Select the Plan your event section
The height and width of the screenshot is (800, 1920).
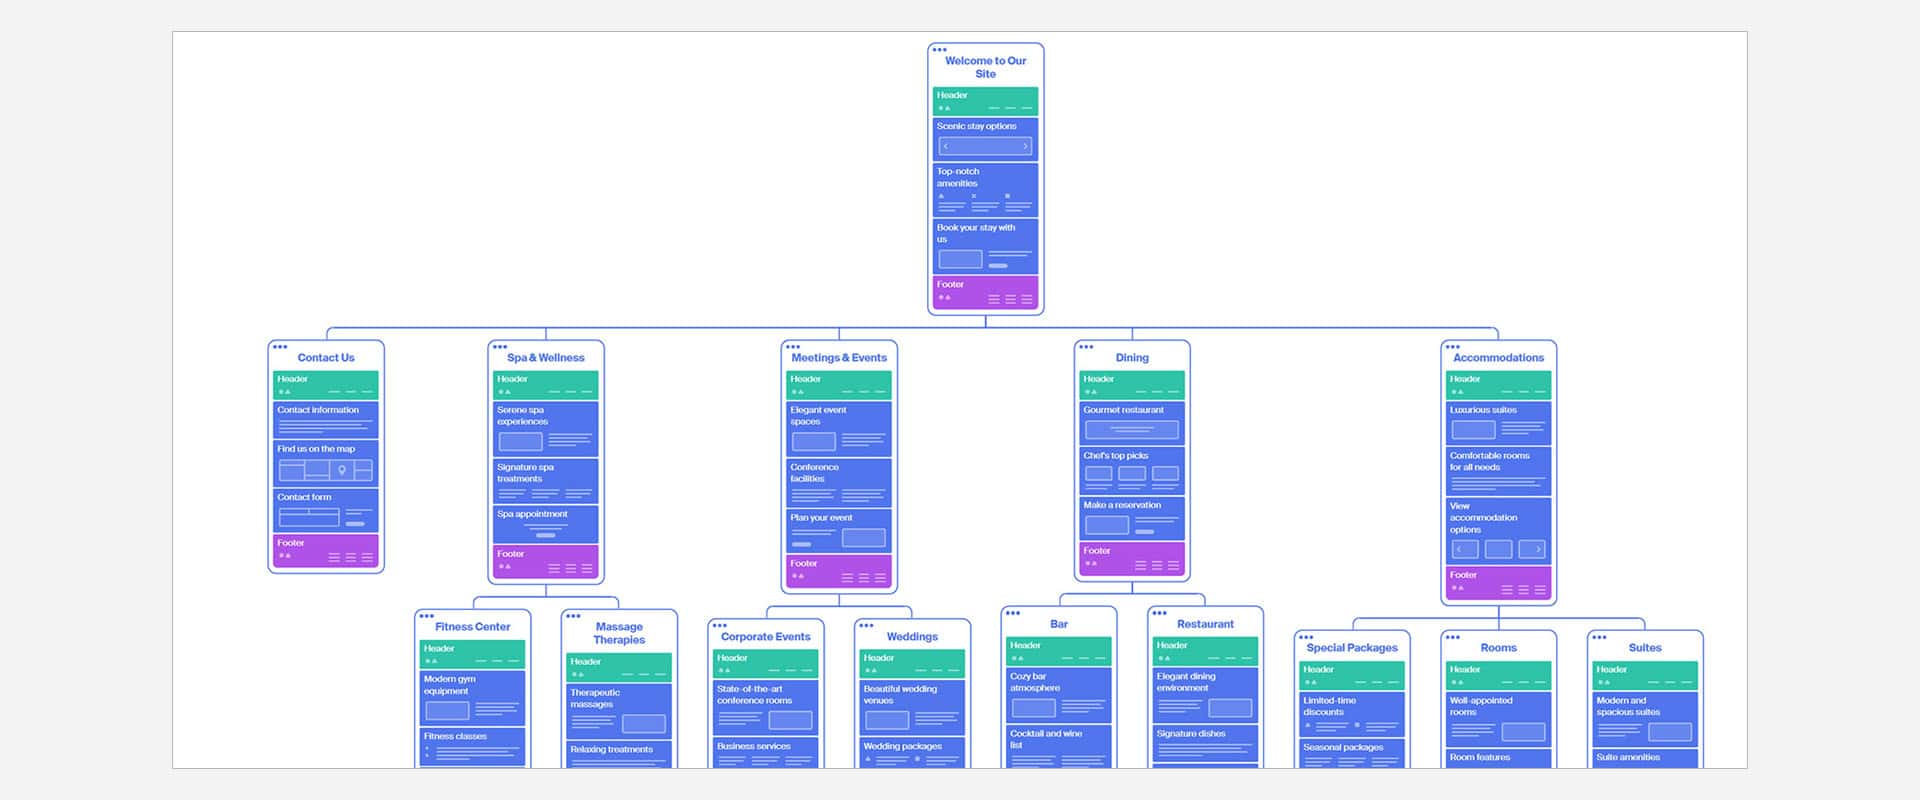(839, 531)
